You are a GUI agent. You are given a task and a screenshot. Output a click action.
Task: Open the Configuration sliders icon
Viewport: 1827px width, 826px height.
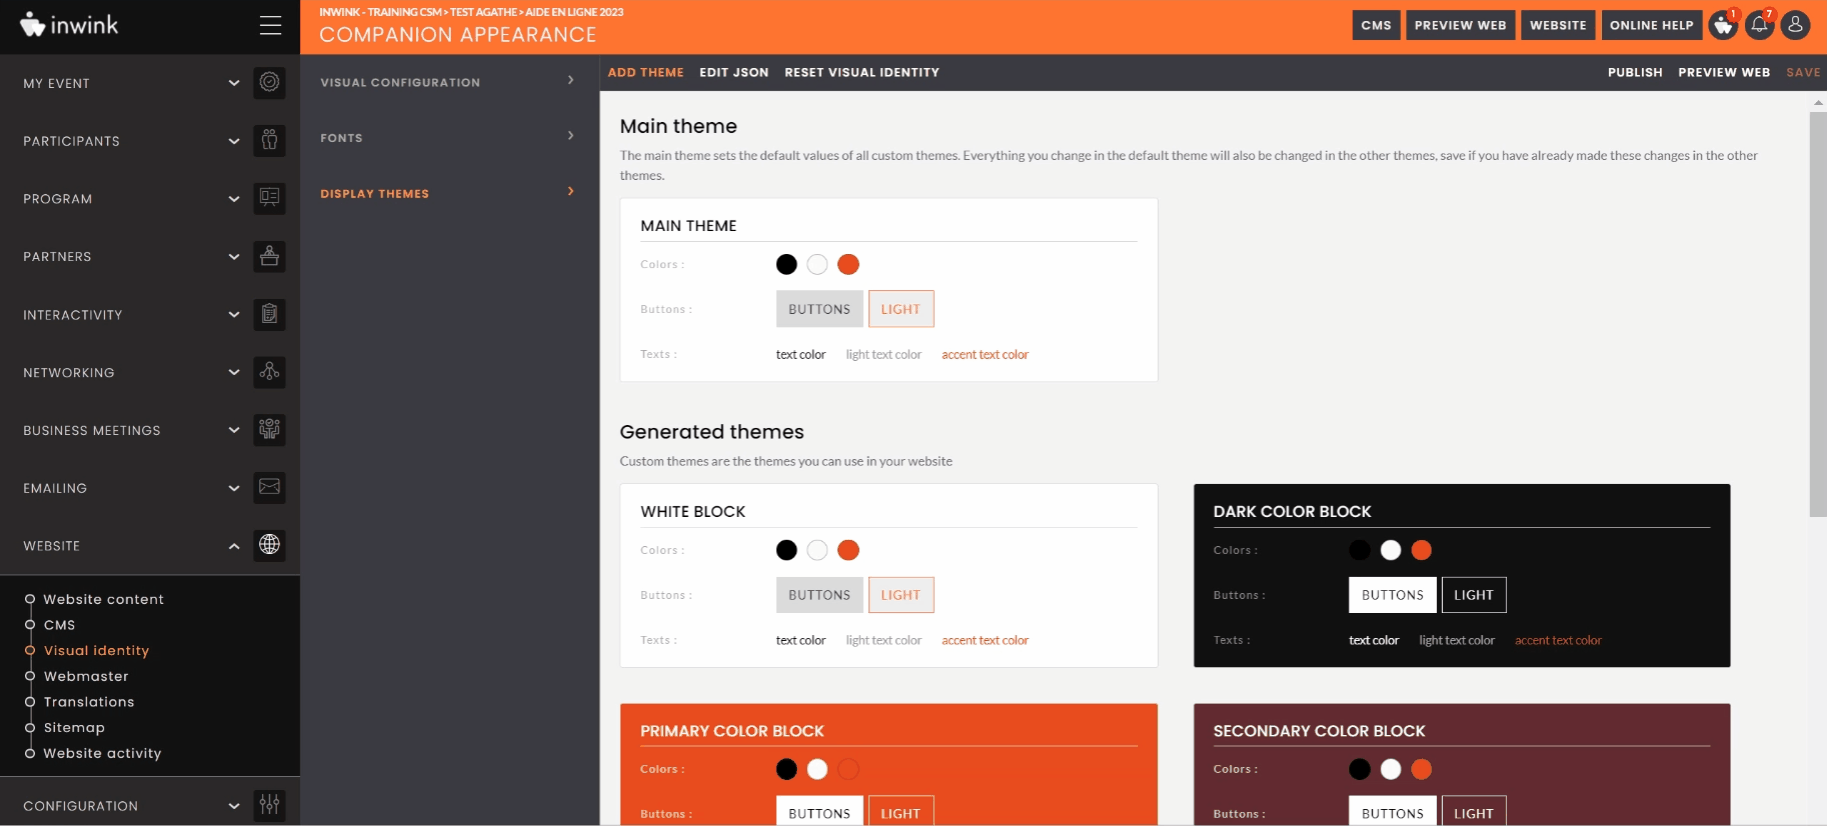[270, 805]
